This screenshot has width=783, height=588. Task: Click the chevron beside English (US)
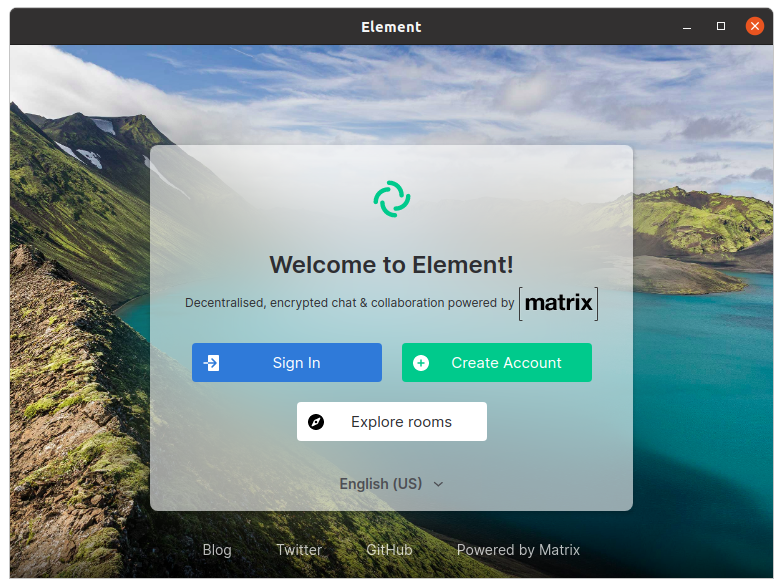pos(438,484)
